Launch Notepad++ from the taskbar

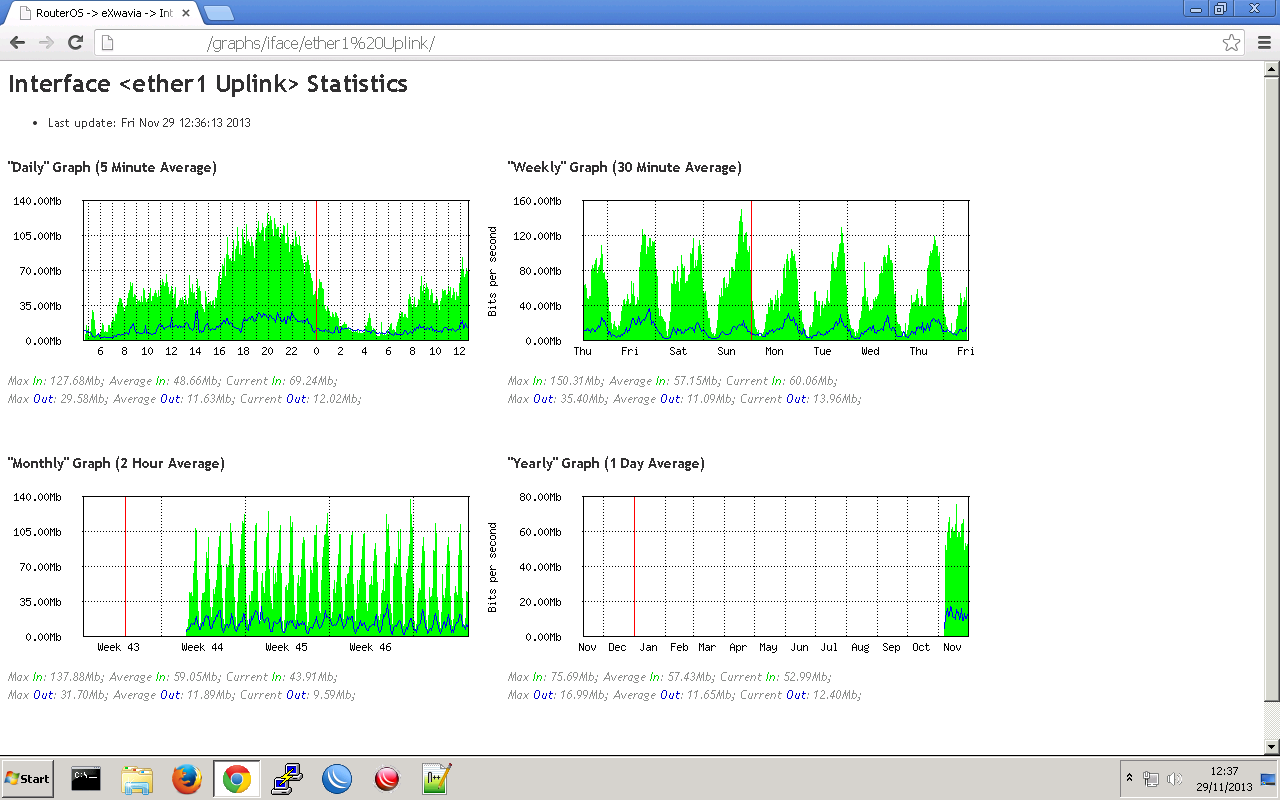coord(437,778)
